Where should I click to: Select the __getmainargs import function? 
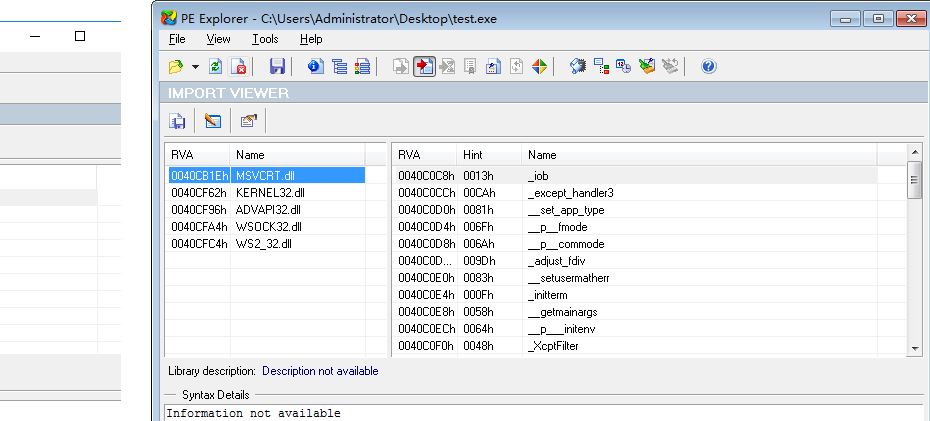[x=562, y=312]
